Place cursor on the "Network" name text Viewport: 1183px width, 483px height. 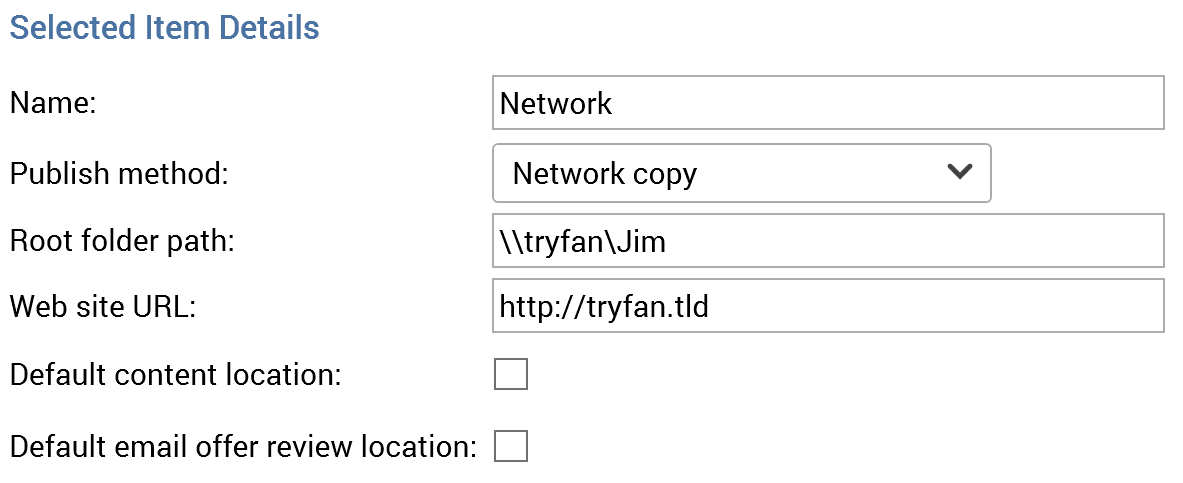click(x=556, y=104)
